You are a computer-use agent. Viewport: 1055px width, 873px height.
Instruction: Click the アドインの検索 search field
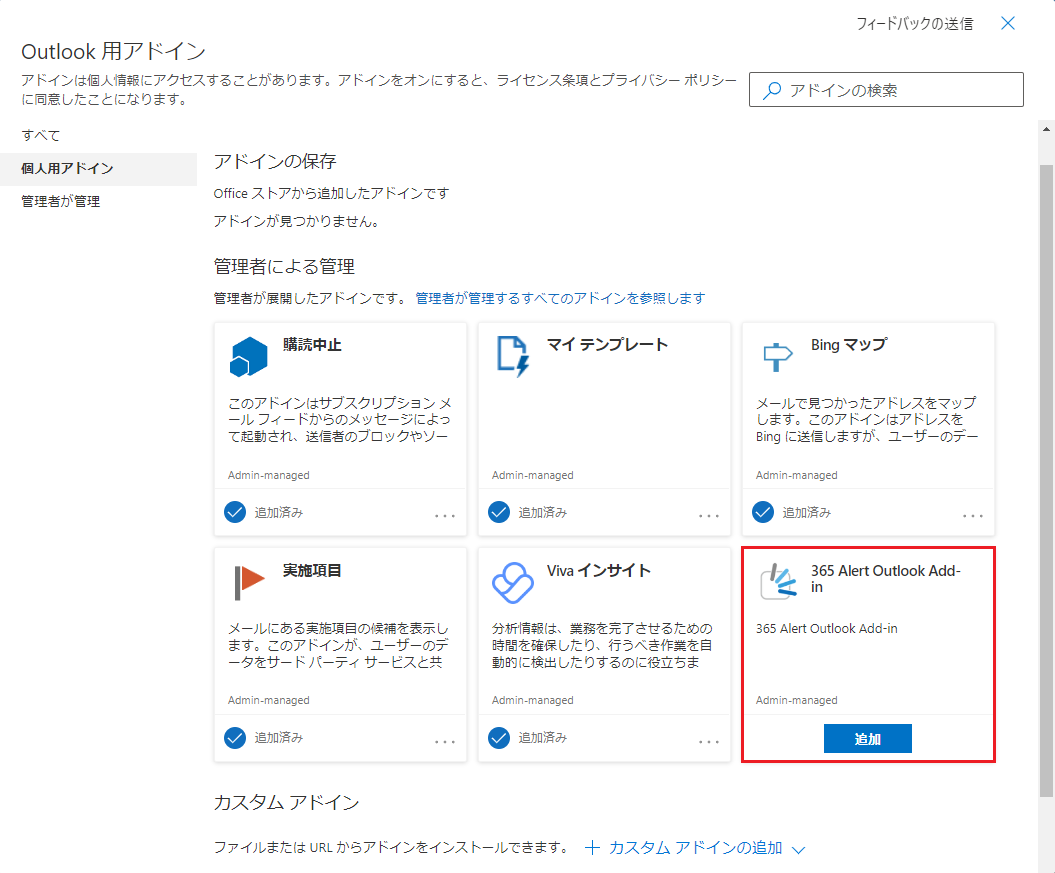pos(900,90)
